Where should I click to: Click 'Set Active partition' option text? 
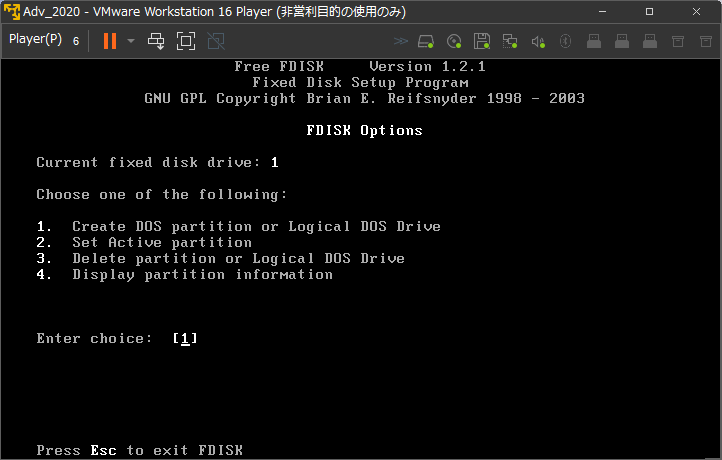(x=162, y=242)
